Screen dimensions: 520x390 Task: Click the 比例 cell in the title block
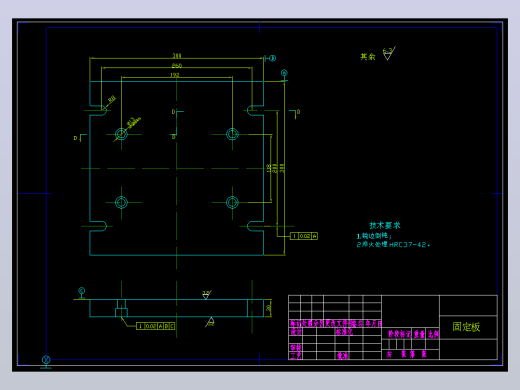[433, 334]
